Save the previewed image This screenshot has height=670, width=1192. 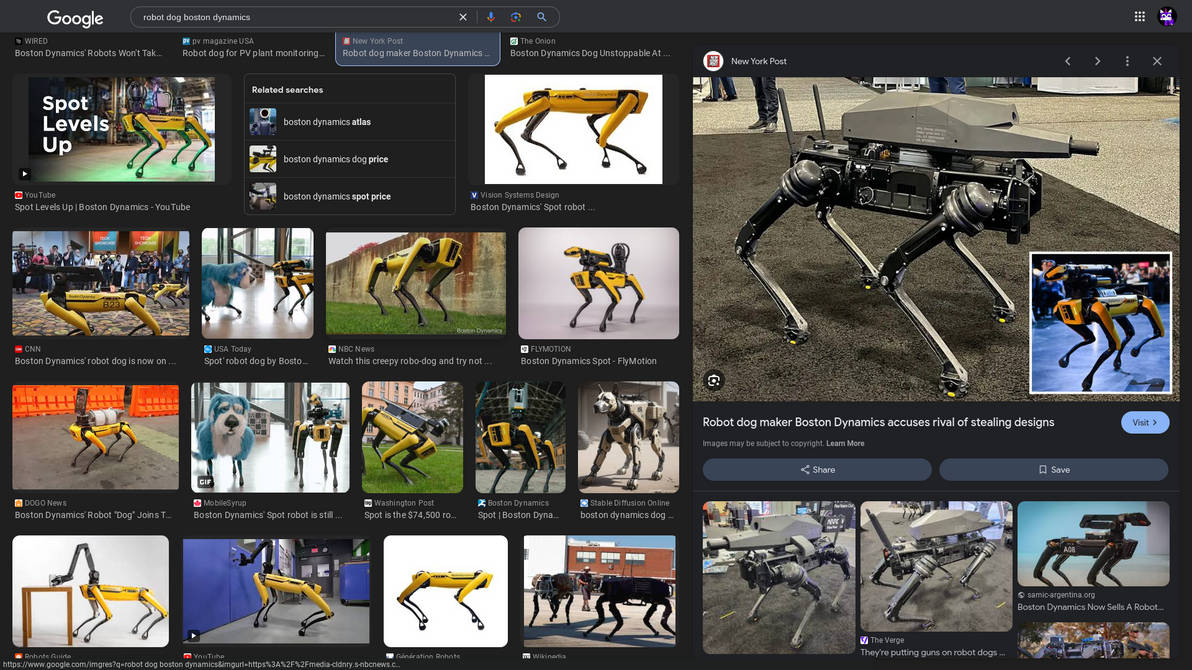[x=1054, y=470]
